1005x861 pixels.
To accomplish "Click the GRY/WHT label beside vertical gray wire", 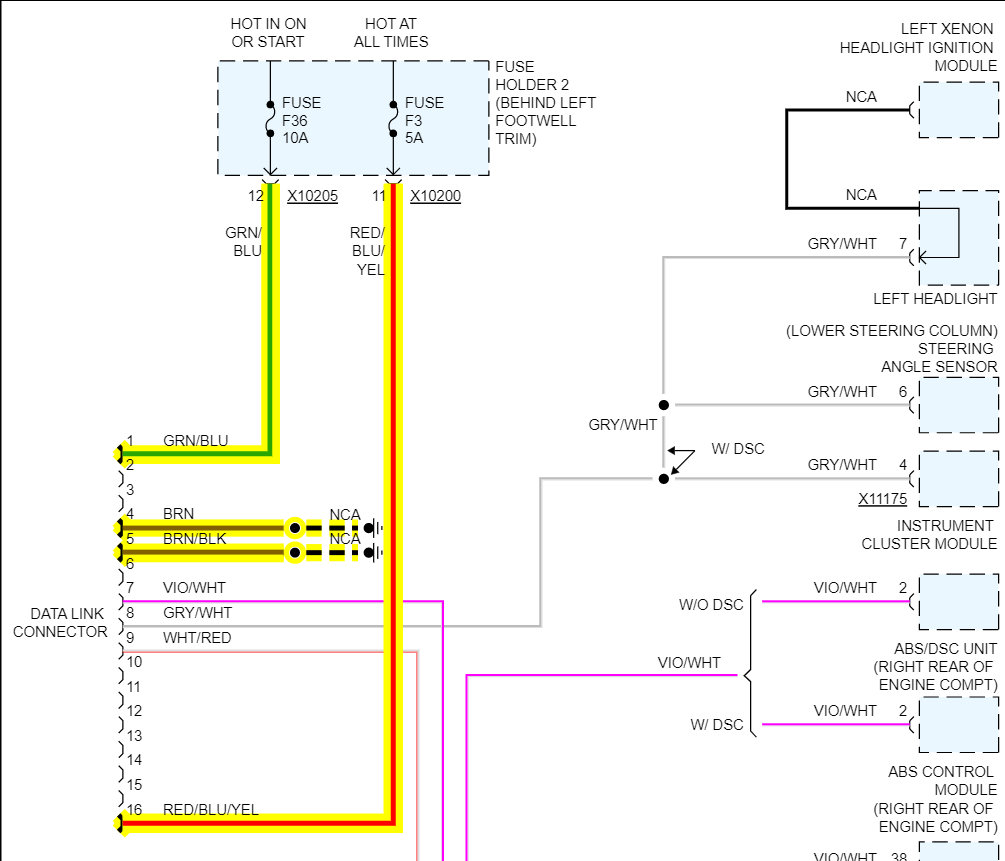I will [622, 424].
